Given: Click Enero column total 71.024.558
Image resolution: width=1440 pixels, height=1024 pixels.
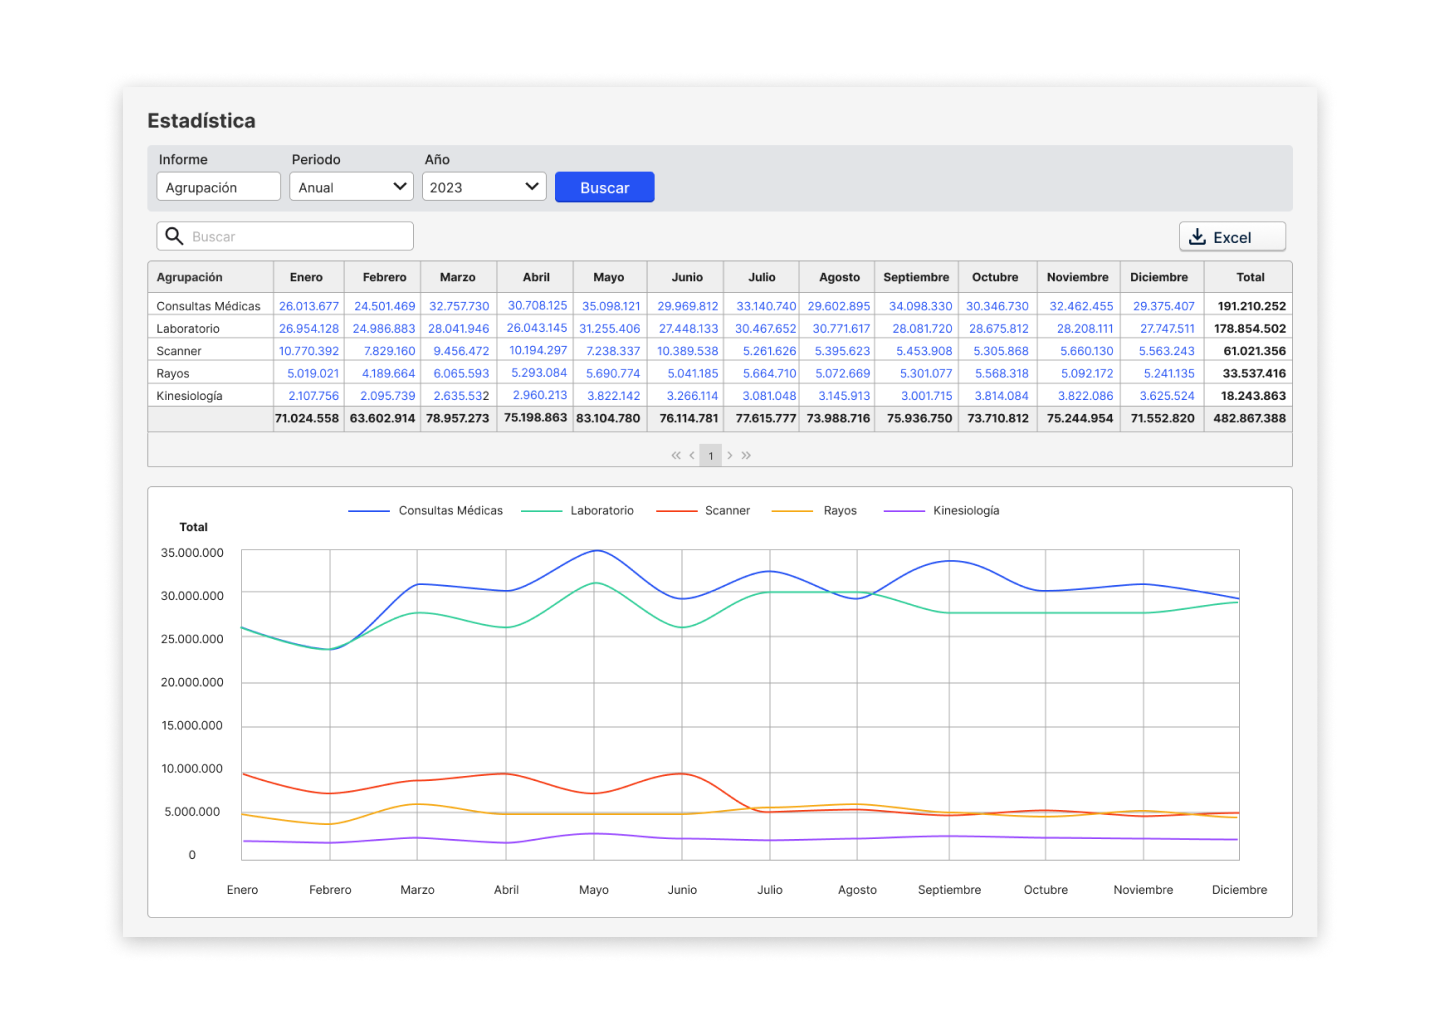Looking at the screenshot, I should click(307, 418).
